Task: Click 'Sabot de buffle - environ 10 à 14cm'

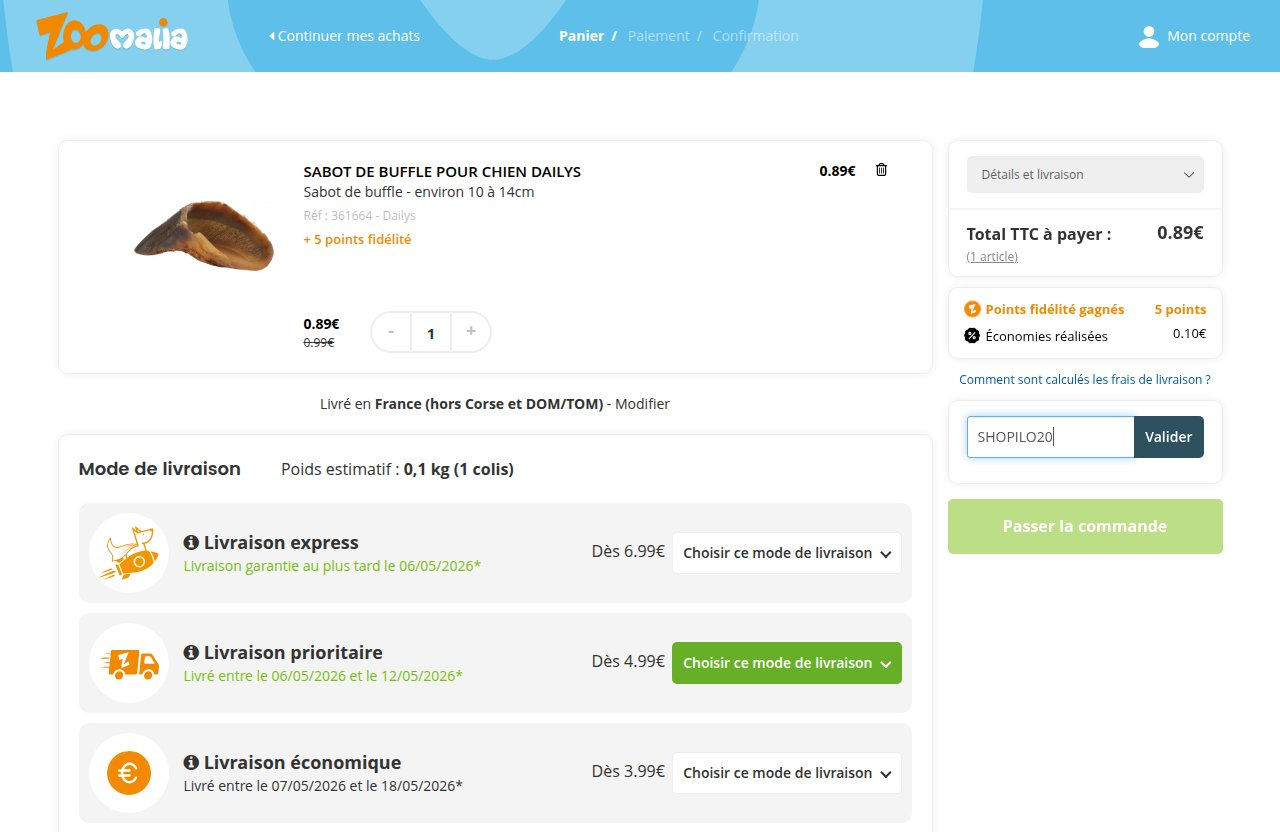Action: pyautogui.click(x=418, y=192)
